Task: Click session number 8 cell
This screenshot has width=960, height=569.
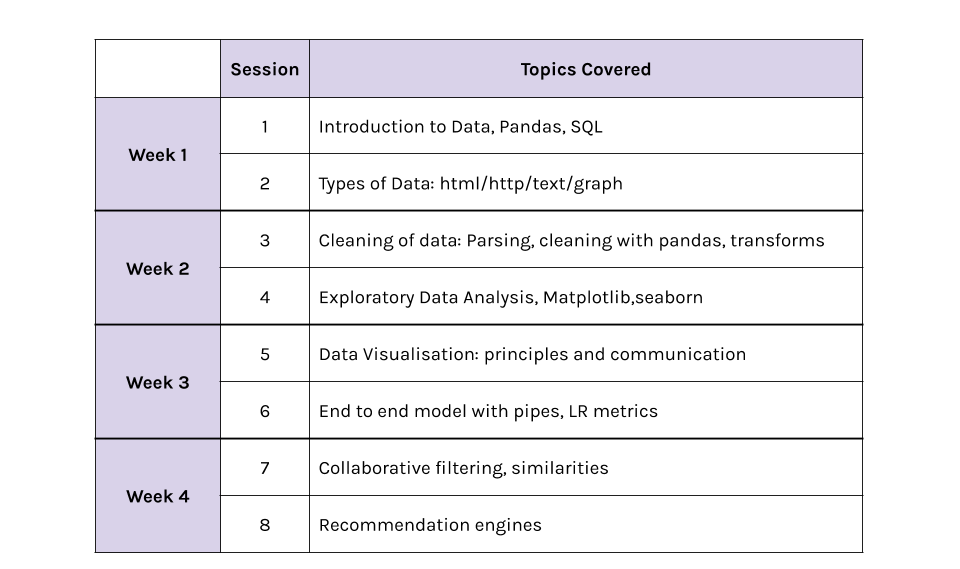Action: tap(264, 524)
